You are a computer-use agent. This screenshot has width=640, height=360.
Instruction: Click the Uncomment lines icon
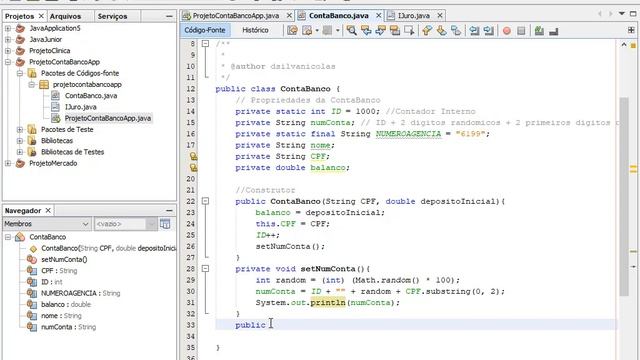[553, 31]
